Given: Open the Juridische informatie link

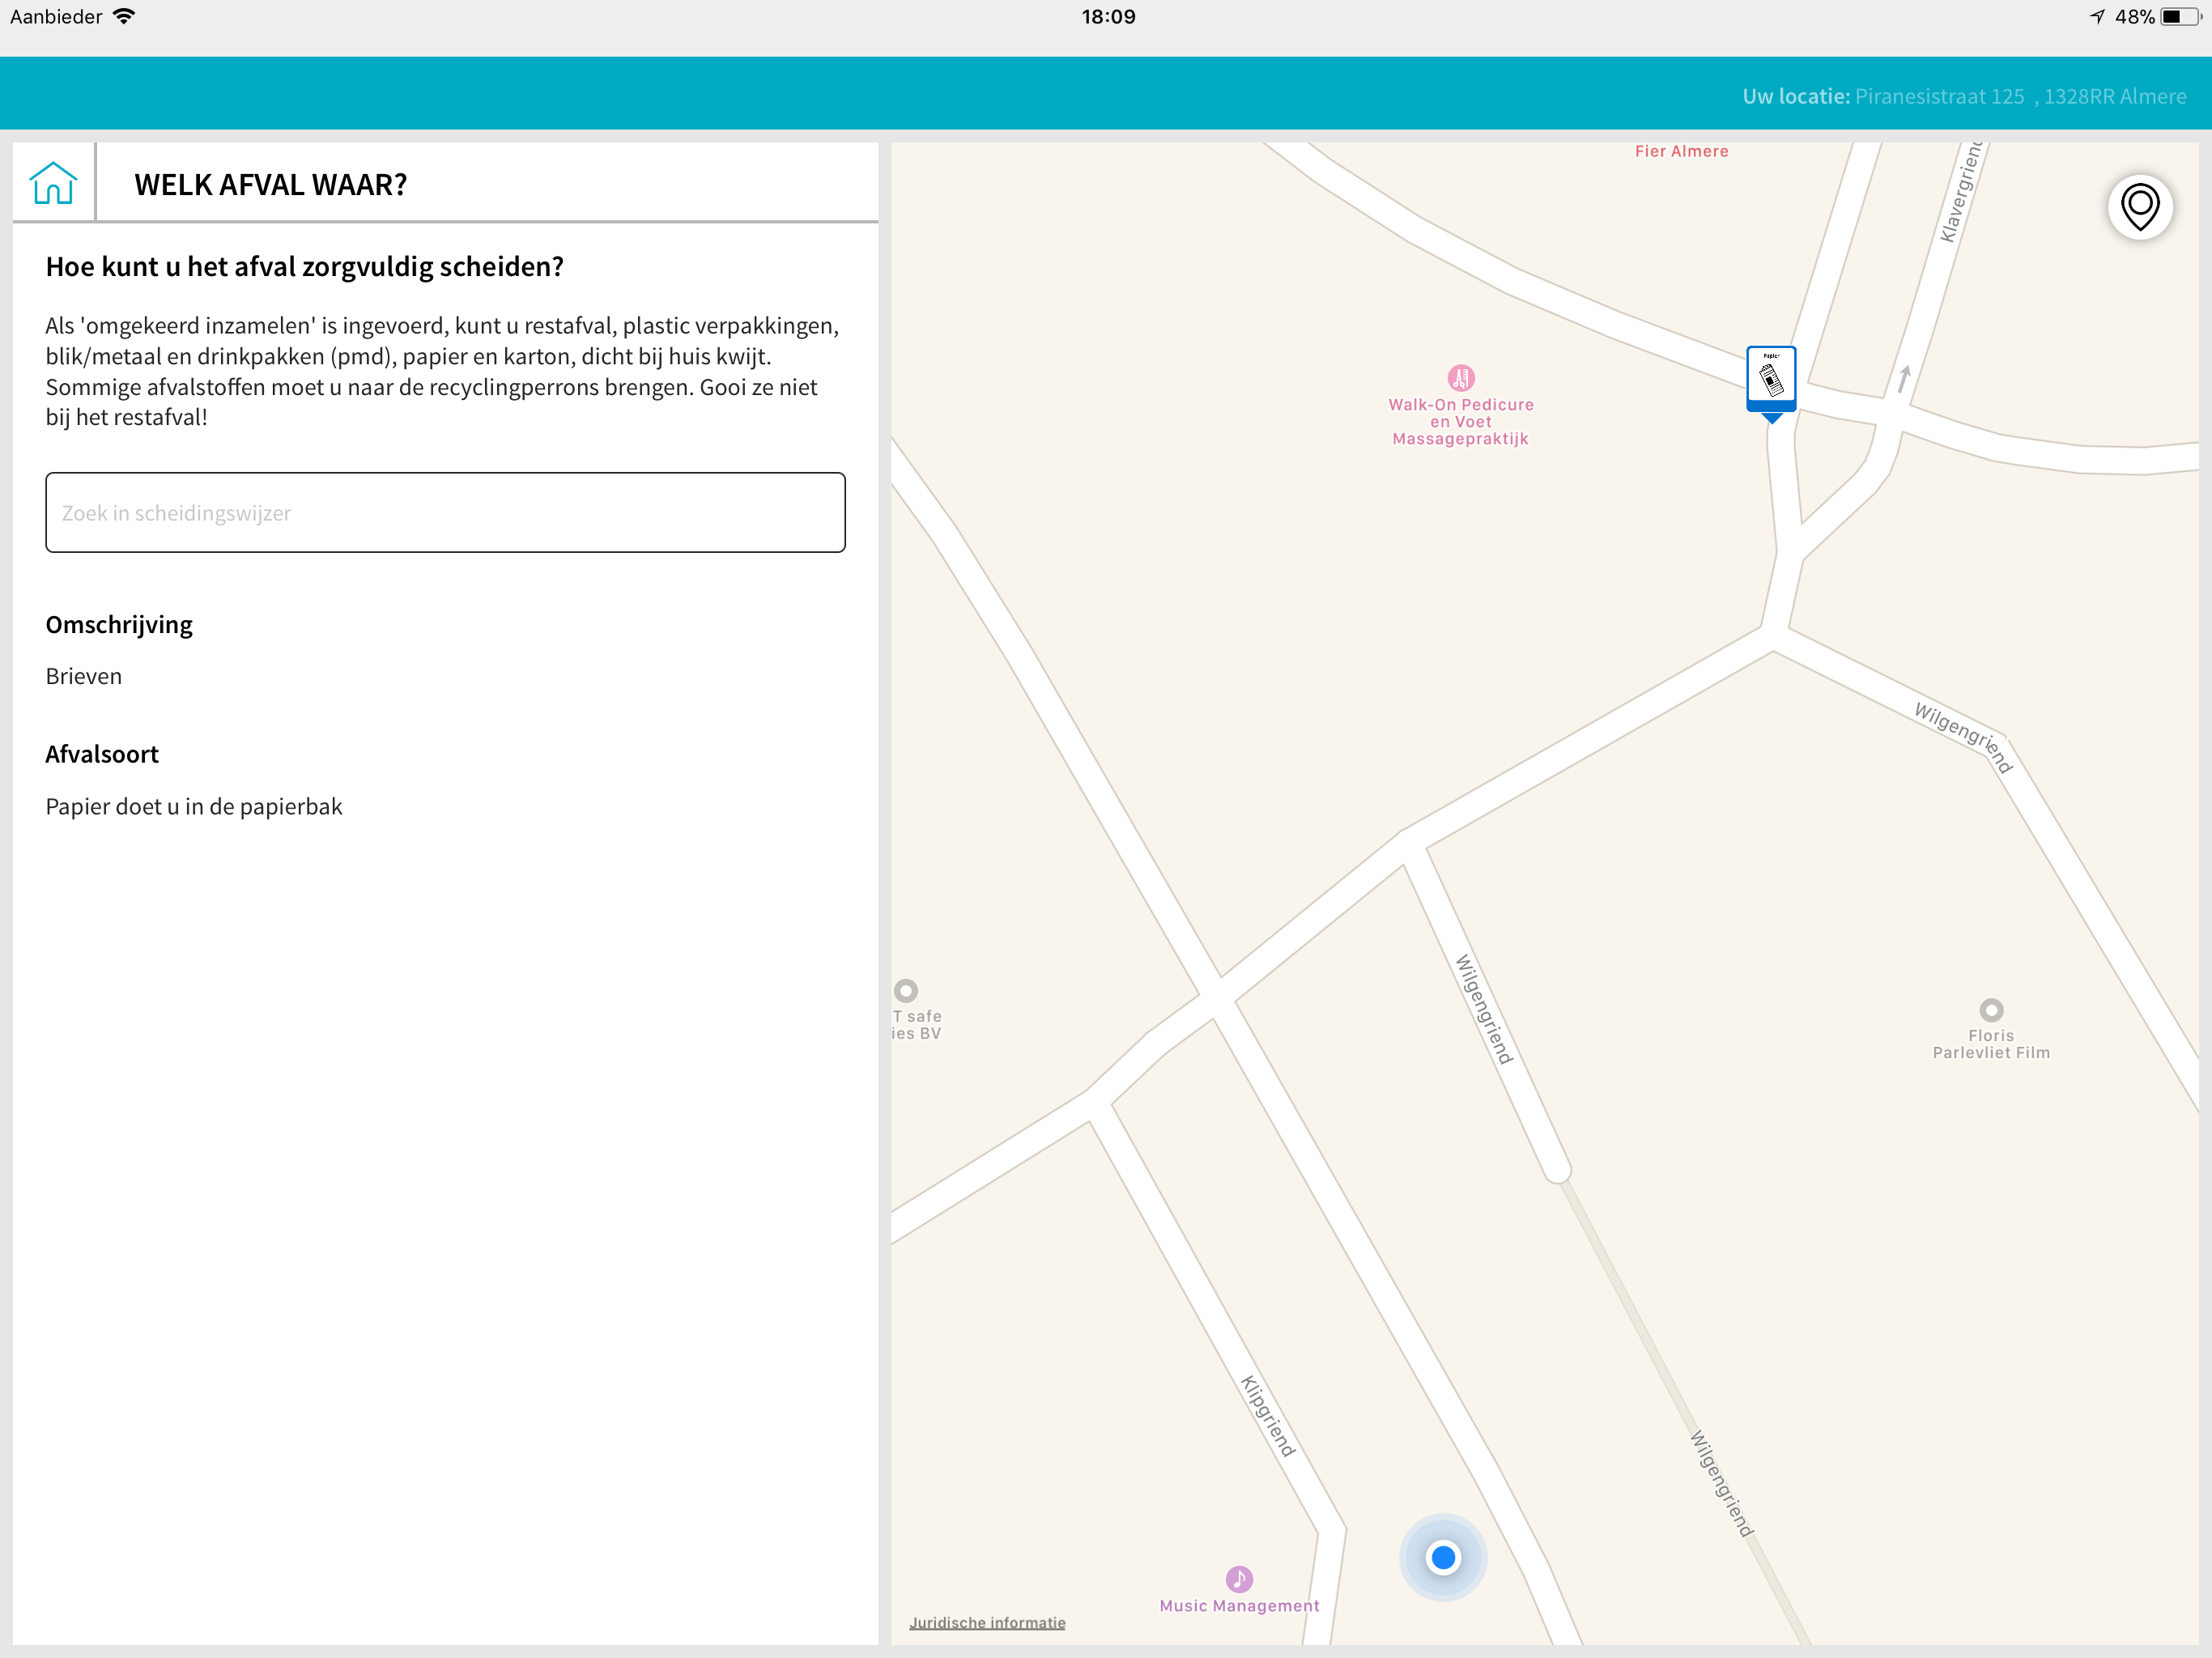Looking at the screenshot, I should tap(986, 1622).
